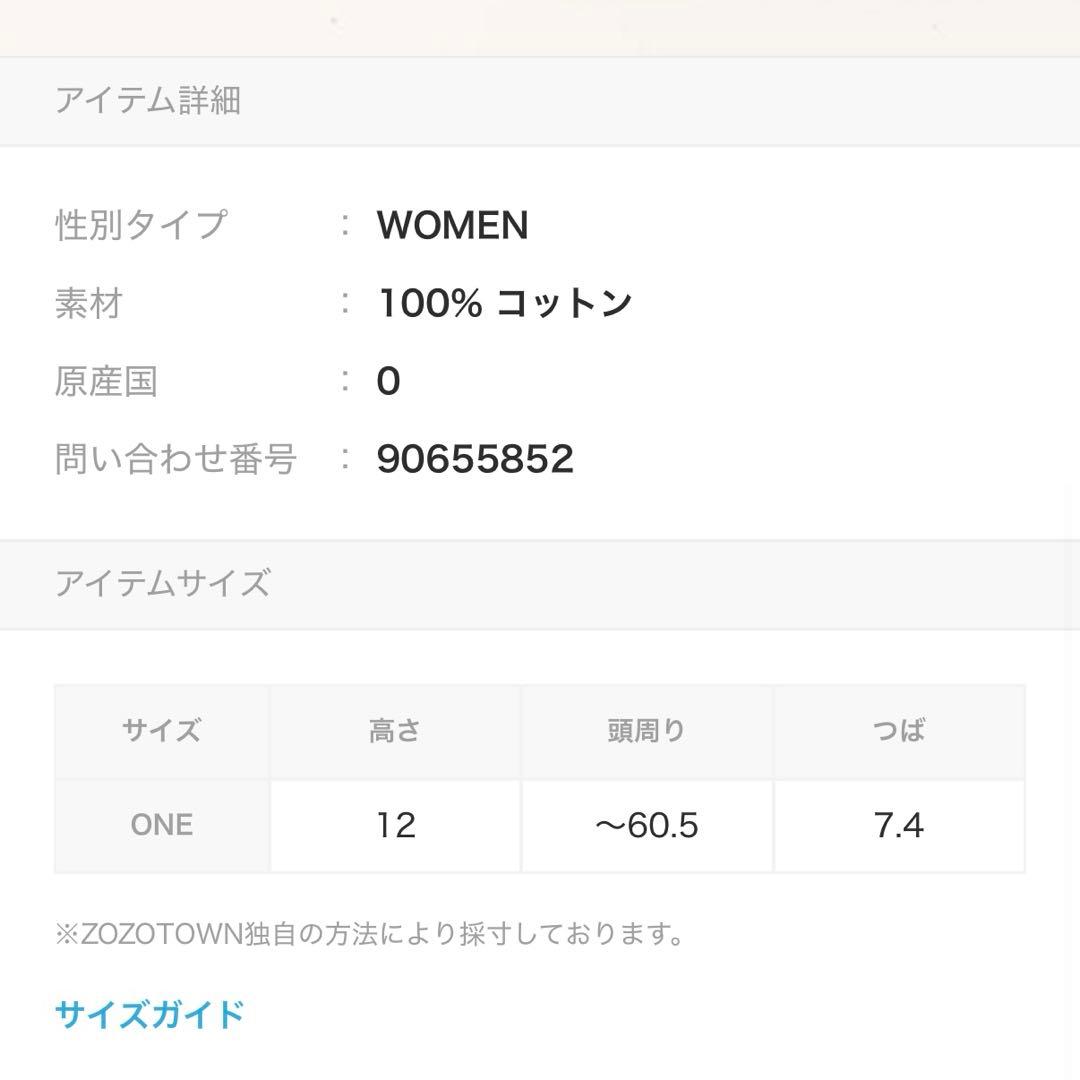Click the 頭周り table column header
The image size is (1080, 1080).
[x=646, y=730]
